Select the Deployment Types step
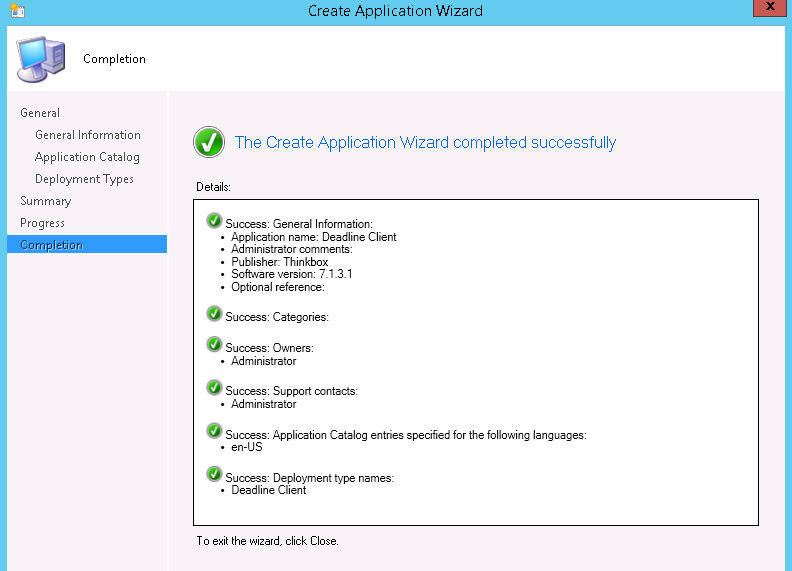Viewport: 792px width, 571px height. click(x=84, y=179)
